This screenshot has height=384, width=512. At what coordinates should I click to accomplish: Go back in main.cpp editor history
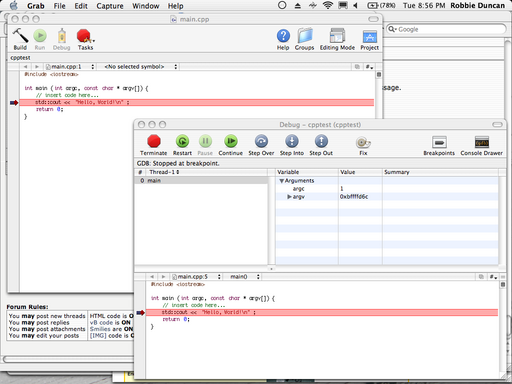25,67
